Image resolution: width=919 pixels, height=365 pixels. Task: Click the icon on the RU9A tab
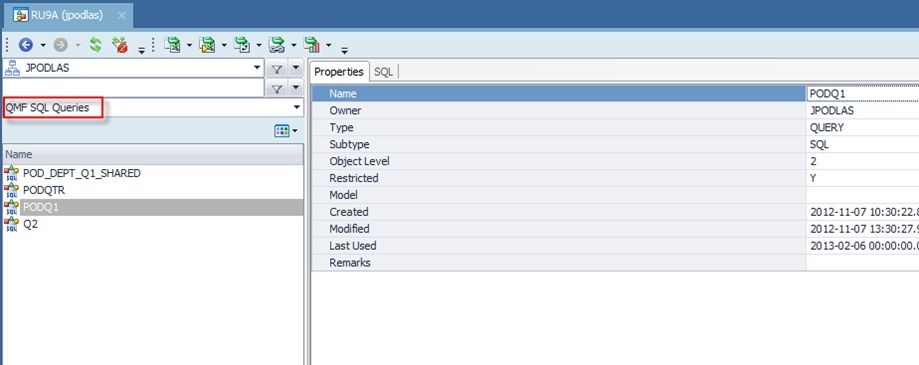click(x=21, y=15)
